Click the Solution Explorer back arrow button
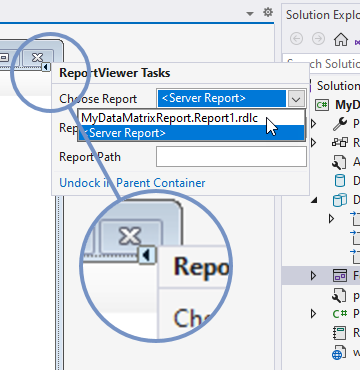This screenshot has height=370, width=360. [296, 39]
